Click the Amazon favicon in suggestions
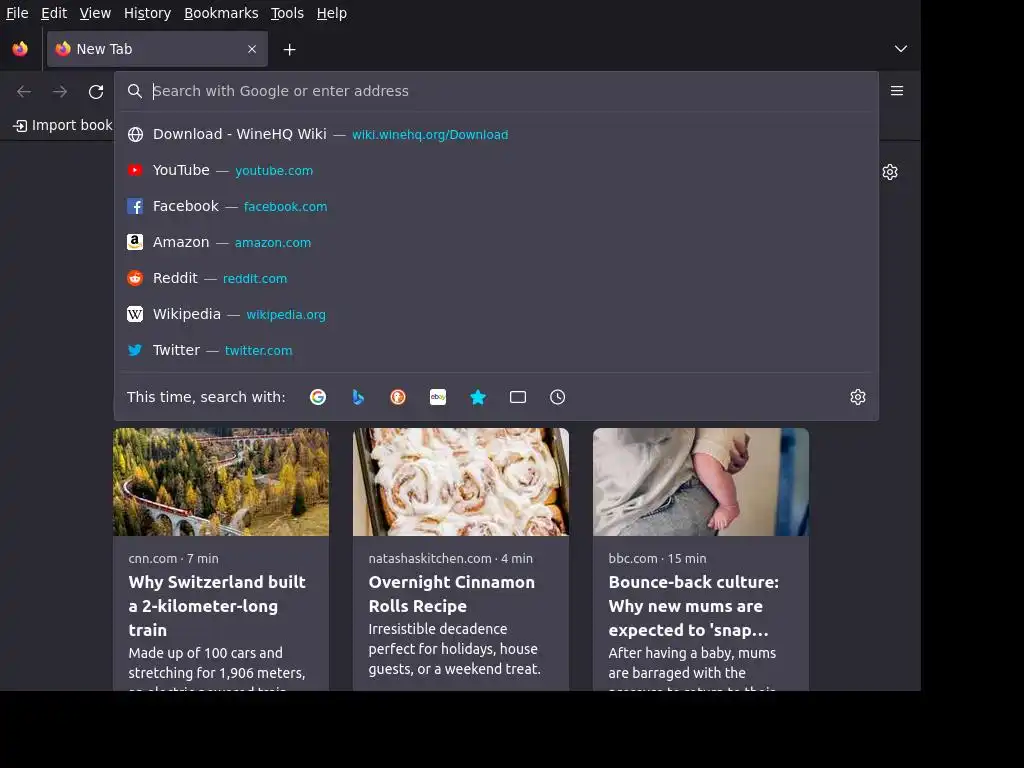This screenshot has width=1024, height=768. tap(135, 242)
